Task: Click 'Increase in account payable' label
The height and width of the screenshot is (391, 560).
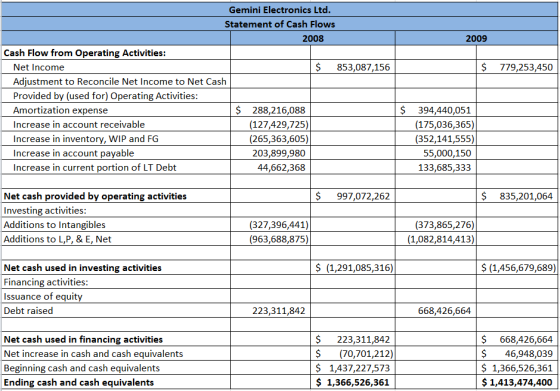Action: [74, 153]
